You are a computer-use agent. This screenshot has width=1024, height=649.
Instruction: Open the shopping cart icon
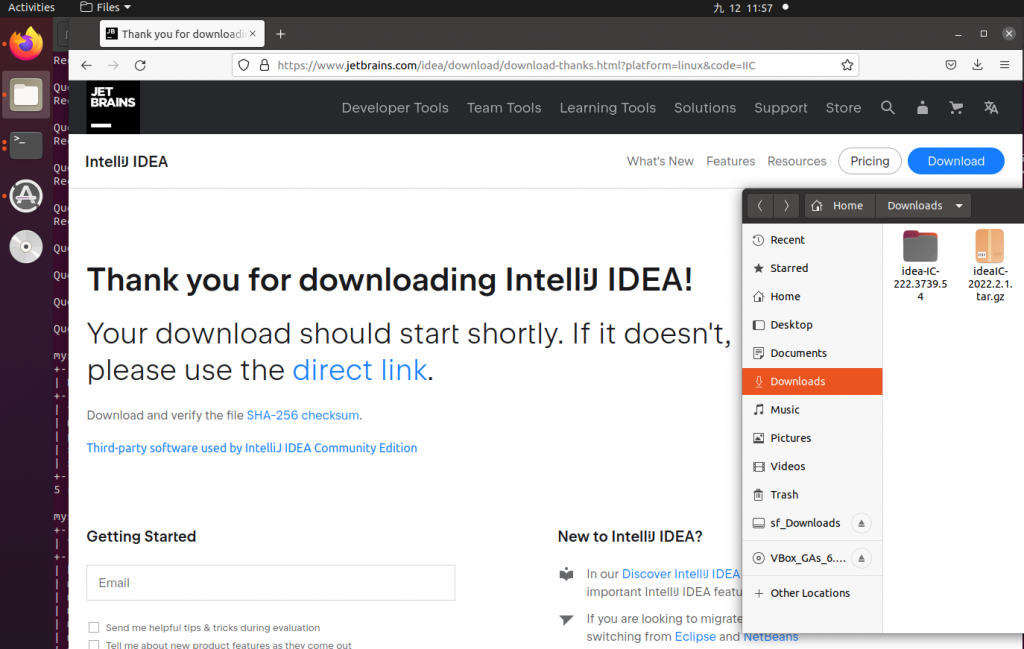click(x=956, y=108)
